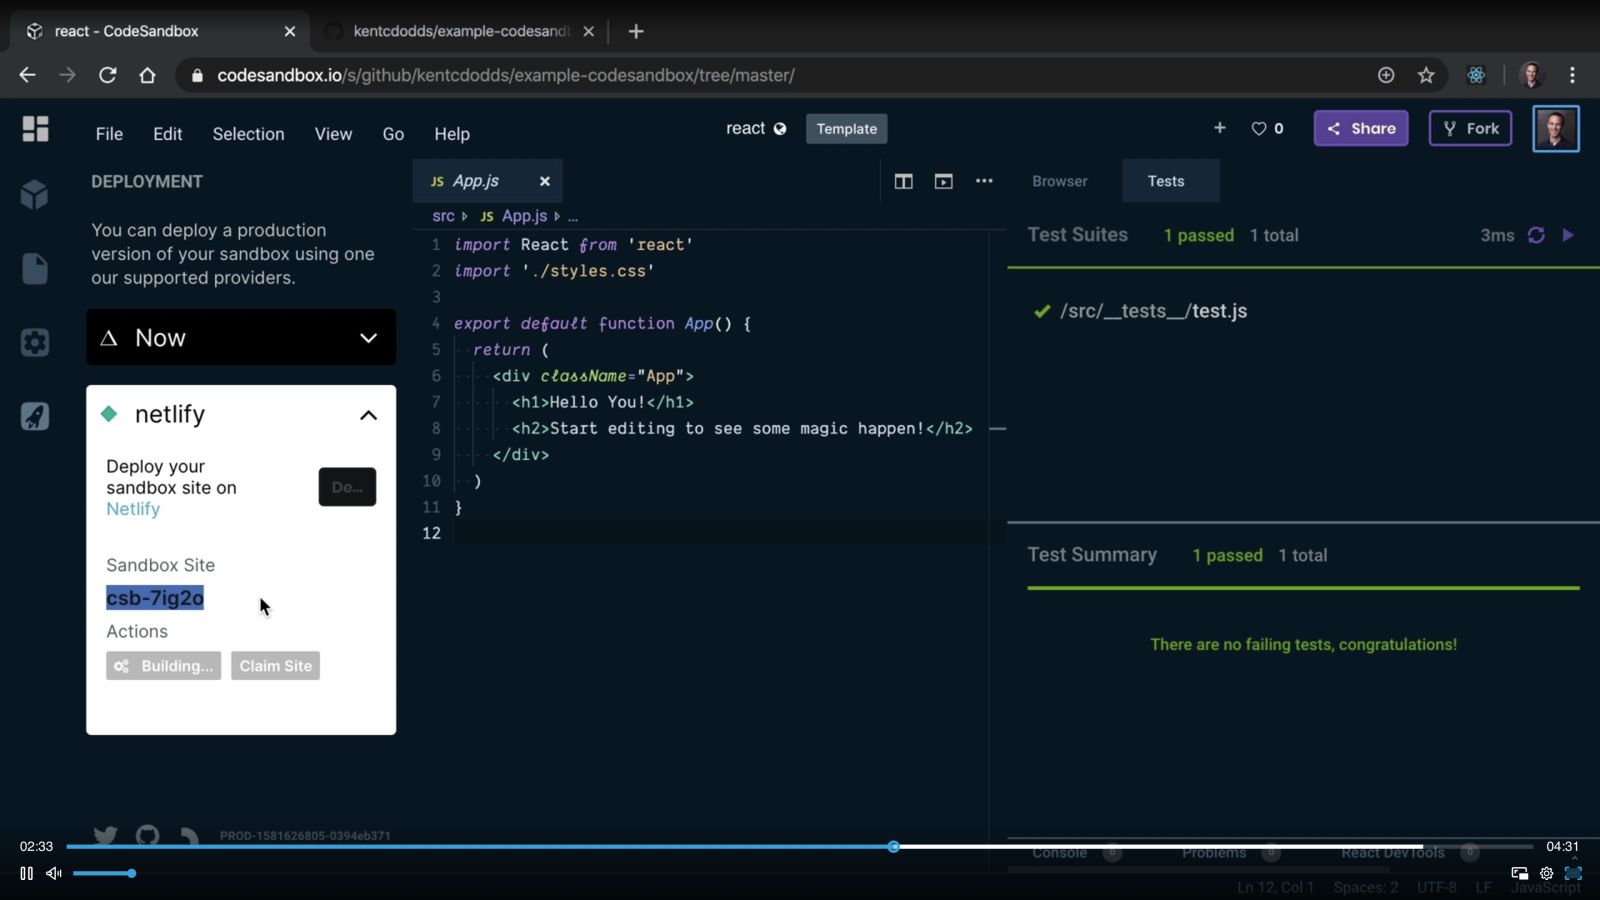Open the Help menu

coord(452,134)
